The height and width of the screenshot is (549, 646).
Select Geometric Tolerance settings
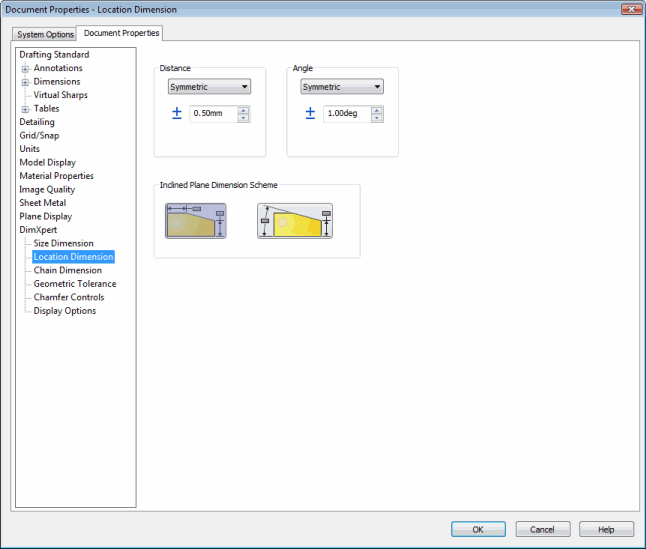(75, 284)
